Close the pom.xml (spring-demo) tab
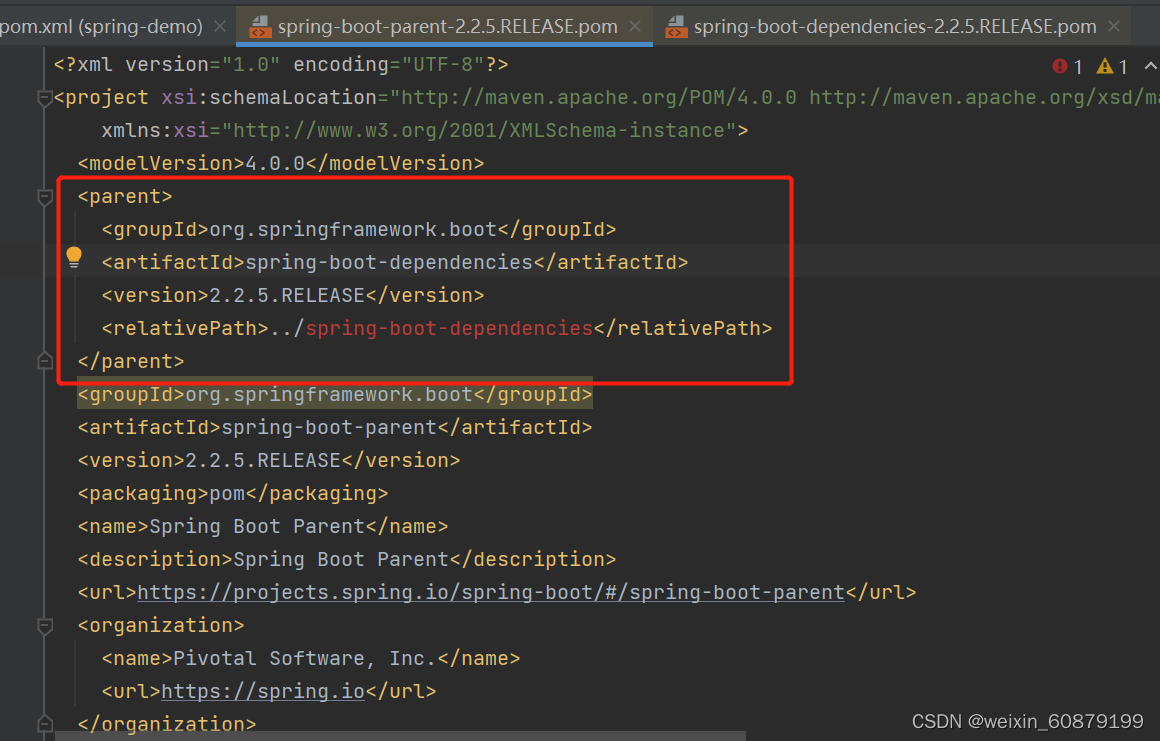Screen dimensions: 1160x741 pyautogui.click(x=219, y=25)
